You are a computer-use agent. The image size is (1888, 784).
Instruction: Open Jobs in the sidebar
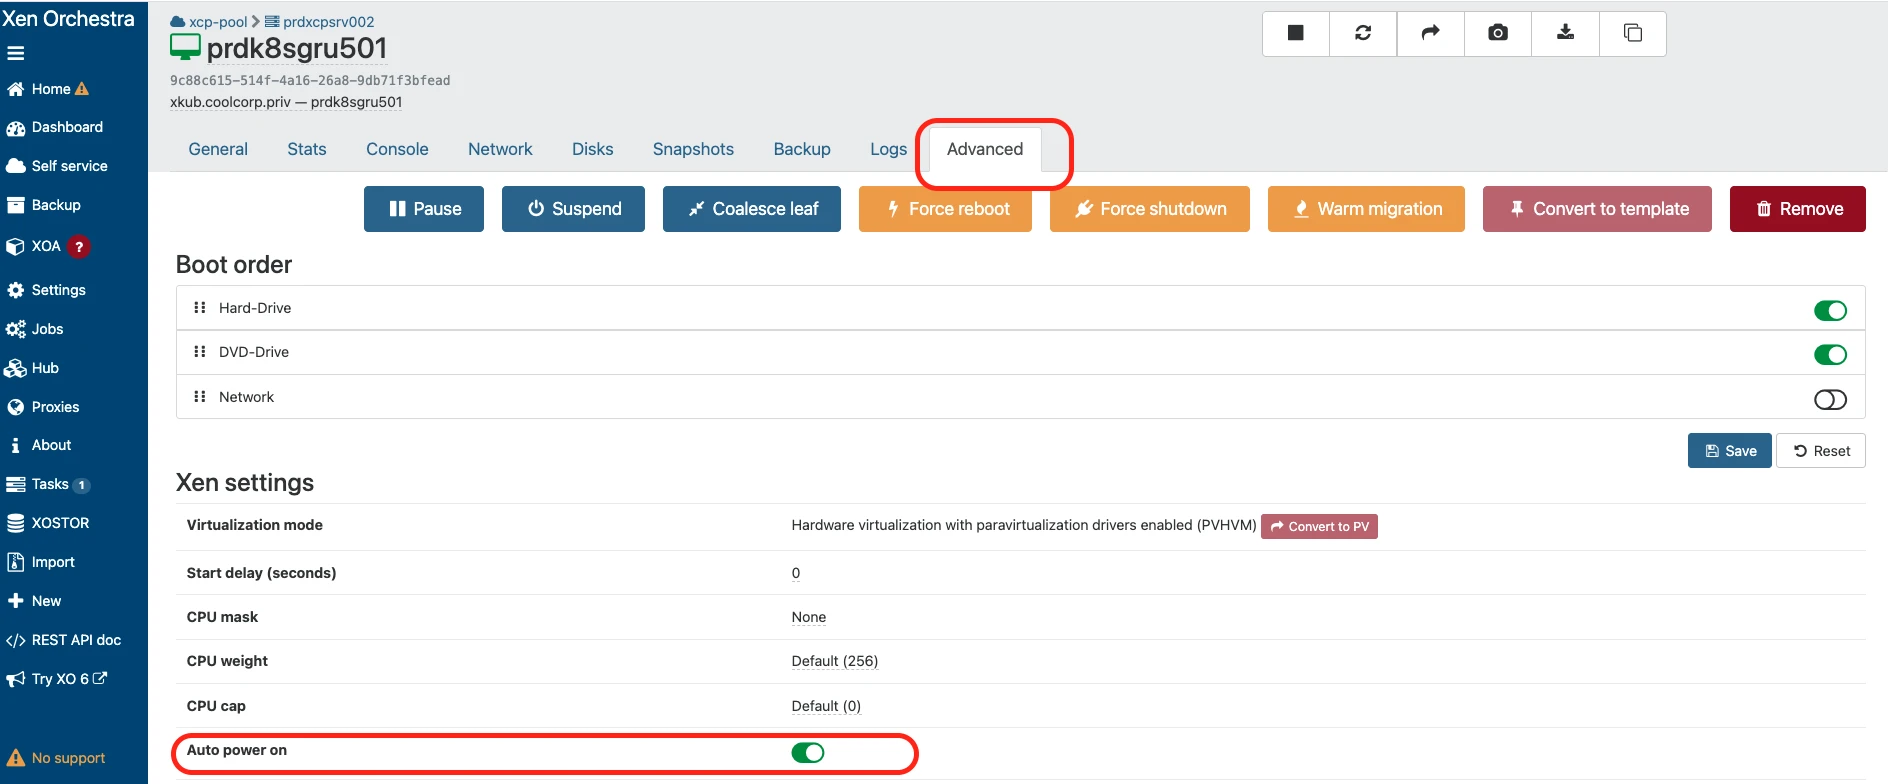coord(35,329)
